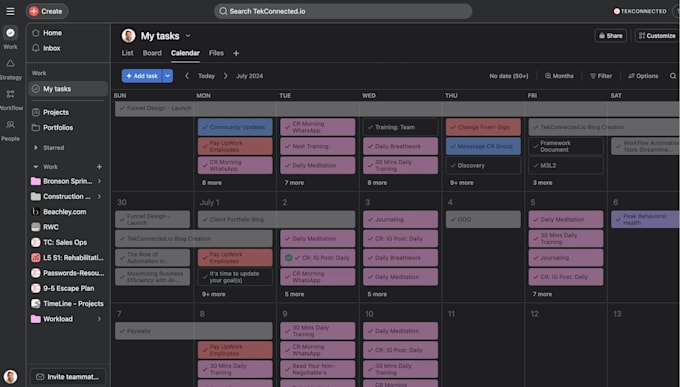
Task: Open the hamburger menu icon
Action: coord(10,11)
